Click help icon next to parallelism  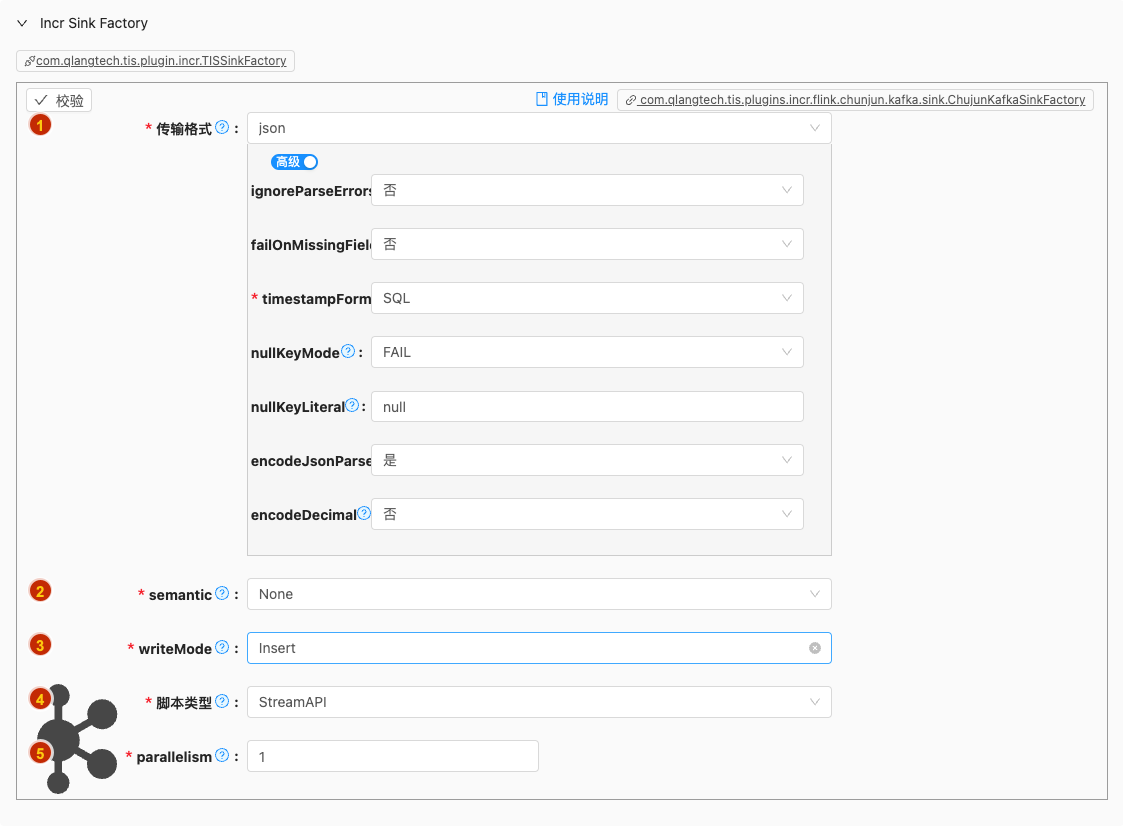pyautogui.click(x=222, y=756)
